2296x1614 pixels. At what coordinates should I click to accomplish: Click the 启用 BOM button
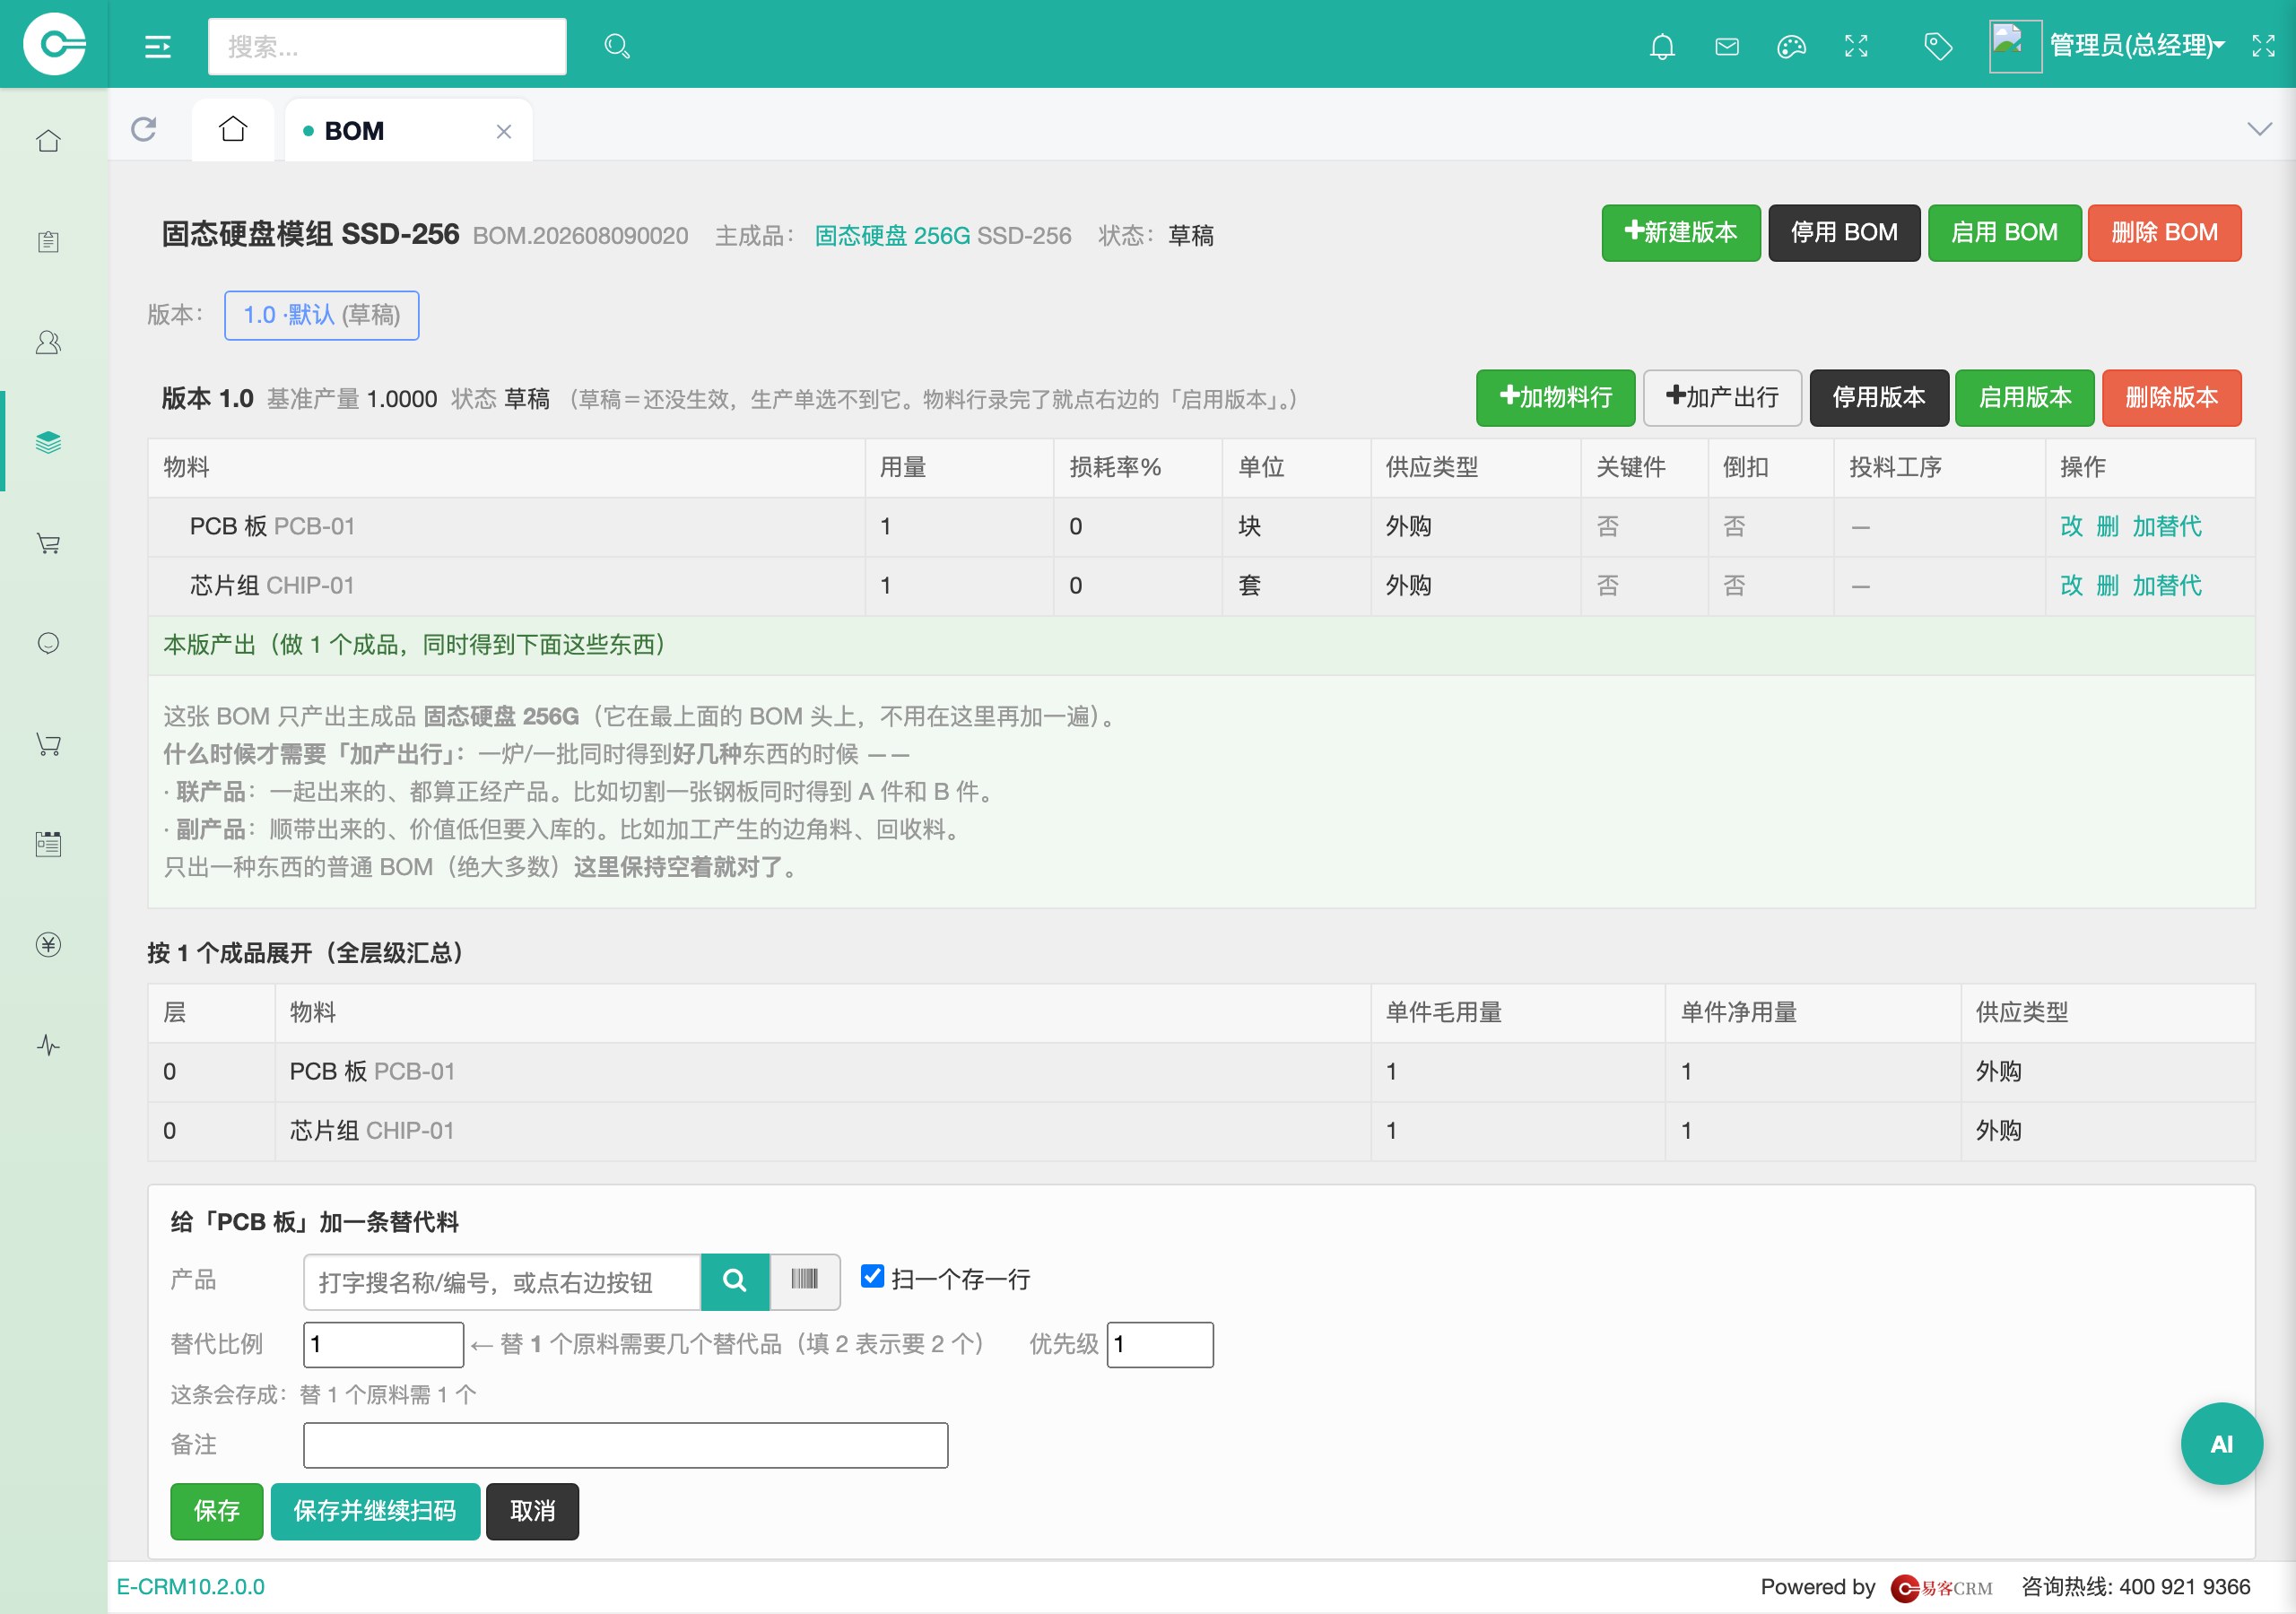point(2004,233)
